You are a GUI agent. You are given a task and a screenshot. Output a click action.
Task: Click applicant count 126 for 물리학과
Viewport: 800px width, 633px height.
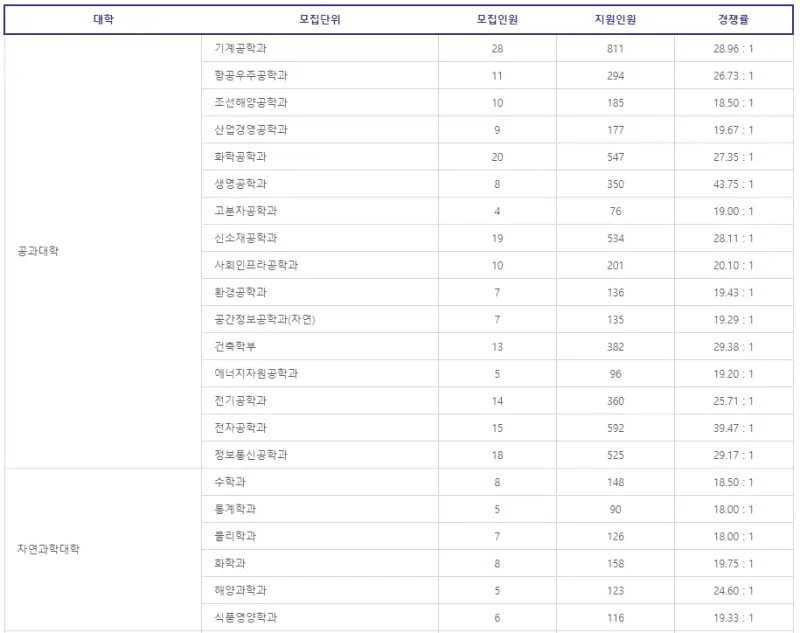pos(615,537)
